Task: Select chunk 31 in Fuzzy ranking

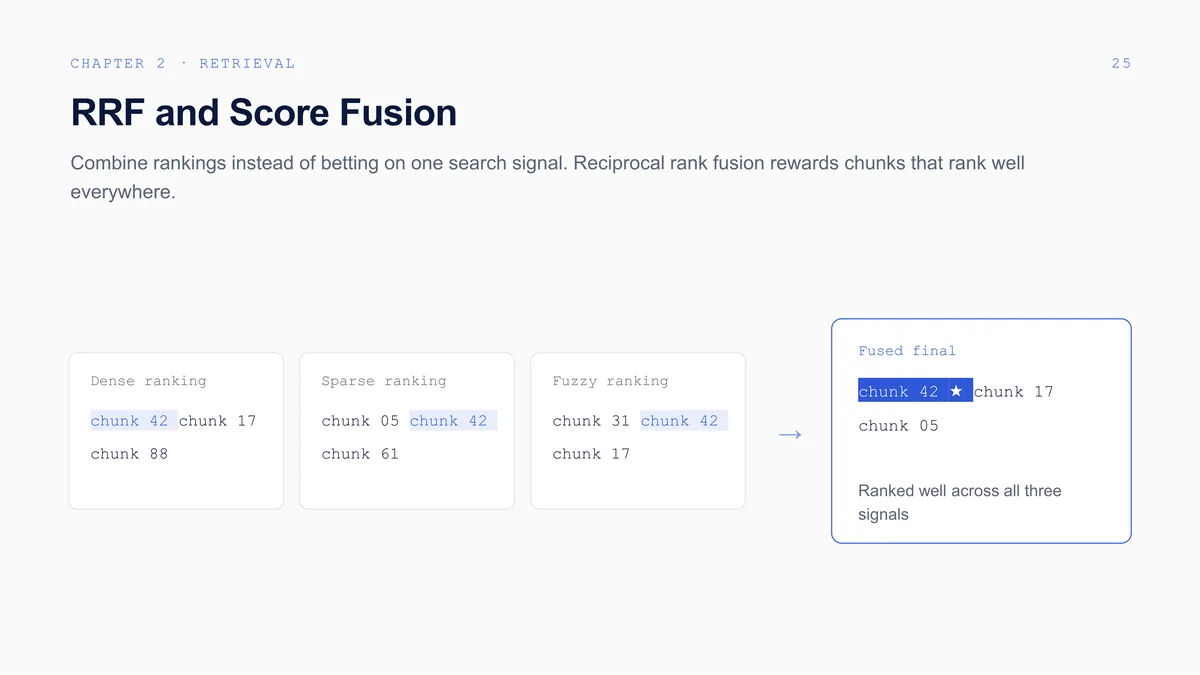Action: point(591,421)
